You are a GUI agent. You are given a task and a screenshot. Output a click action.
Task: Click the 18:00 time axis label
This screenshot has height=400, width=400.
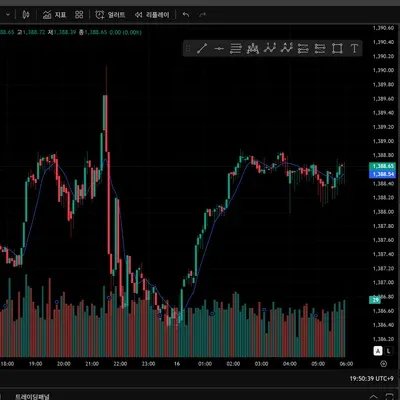click(7, 364)
